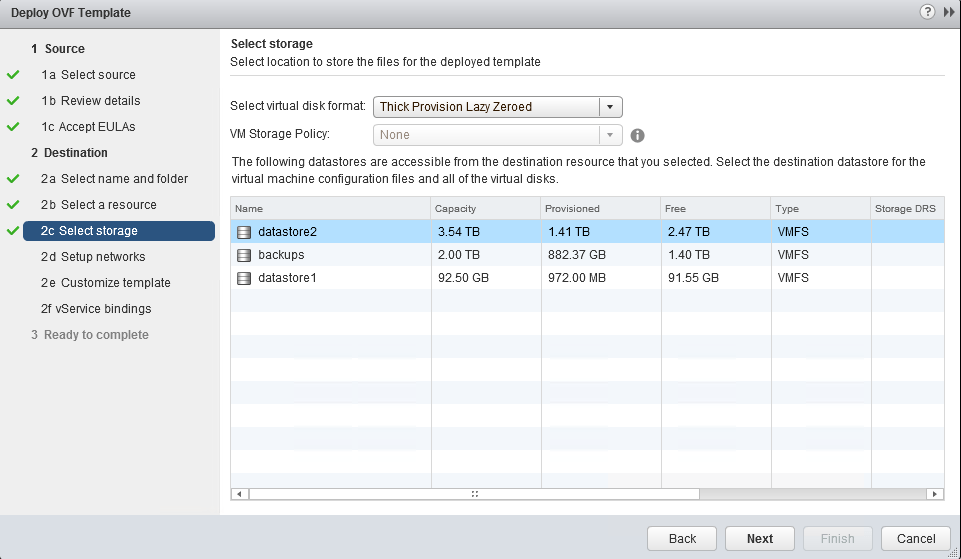Viewport: 961px width, 559px height.
Task: Open step 1c Accept EULAs
Action: coord(98,127)
